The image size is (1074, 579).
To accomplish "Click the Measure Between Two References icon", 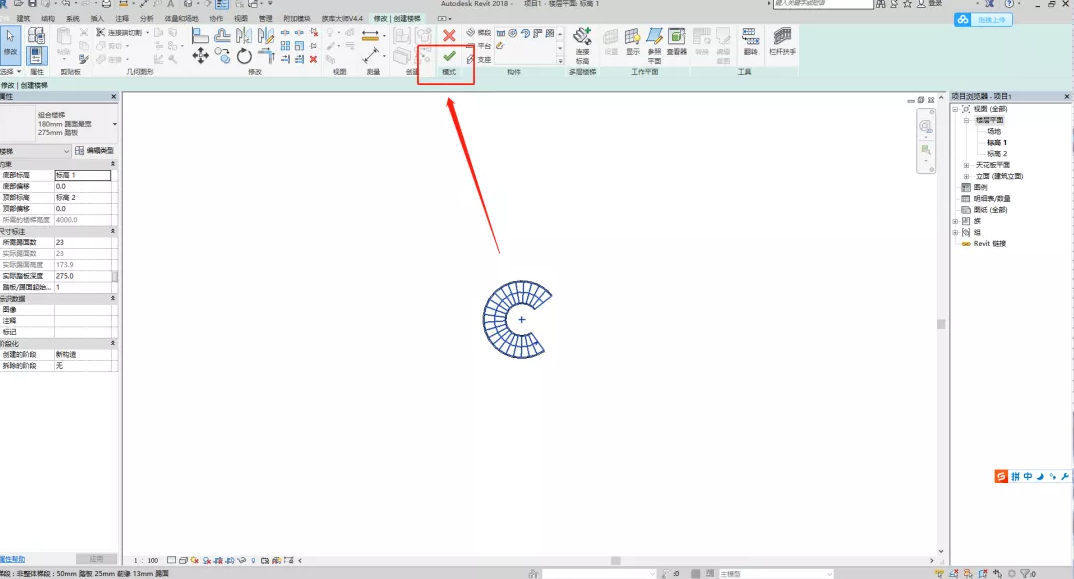I will (371, 56).
